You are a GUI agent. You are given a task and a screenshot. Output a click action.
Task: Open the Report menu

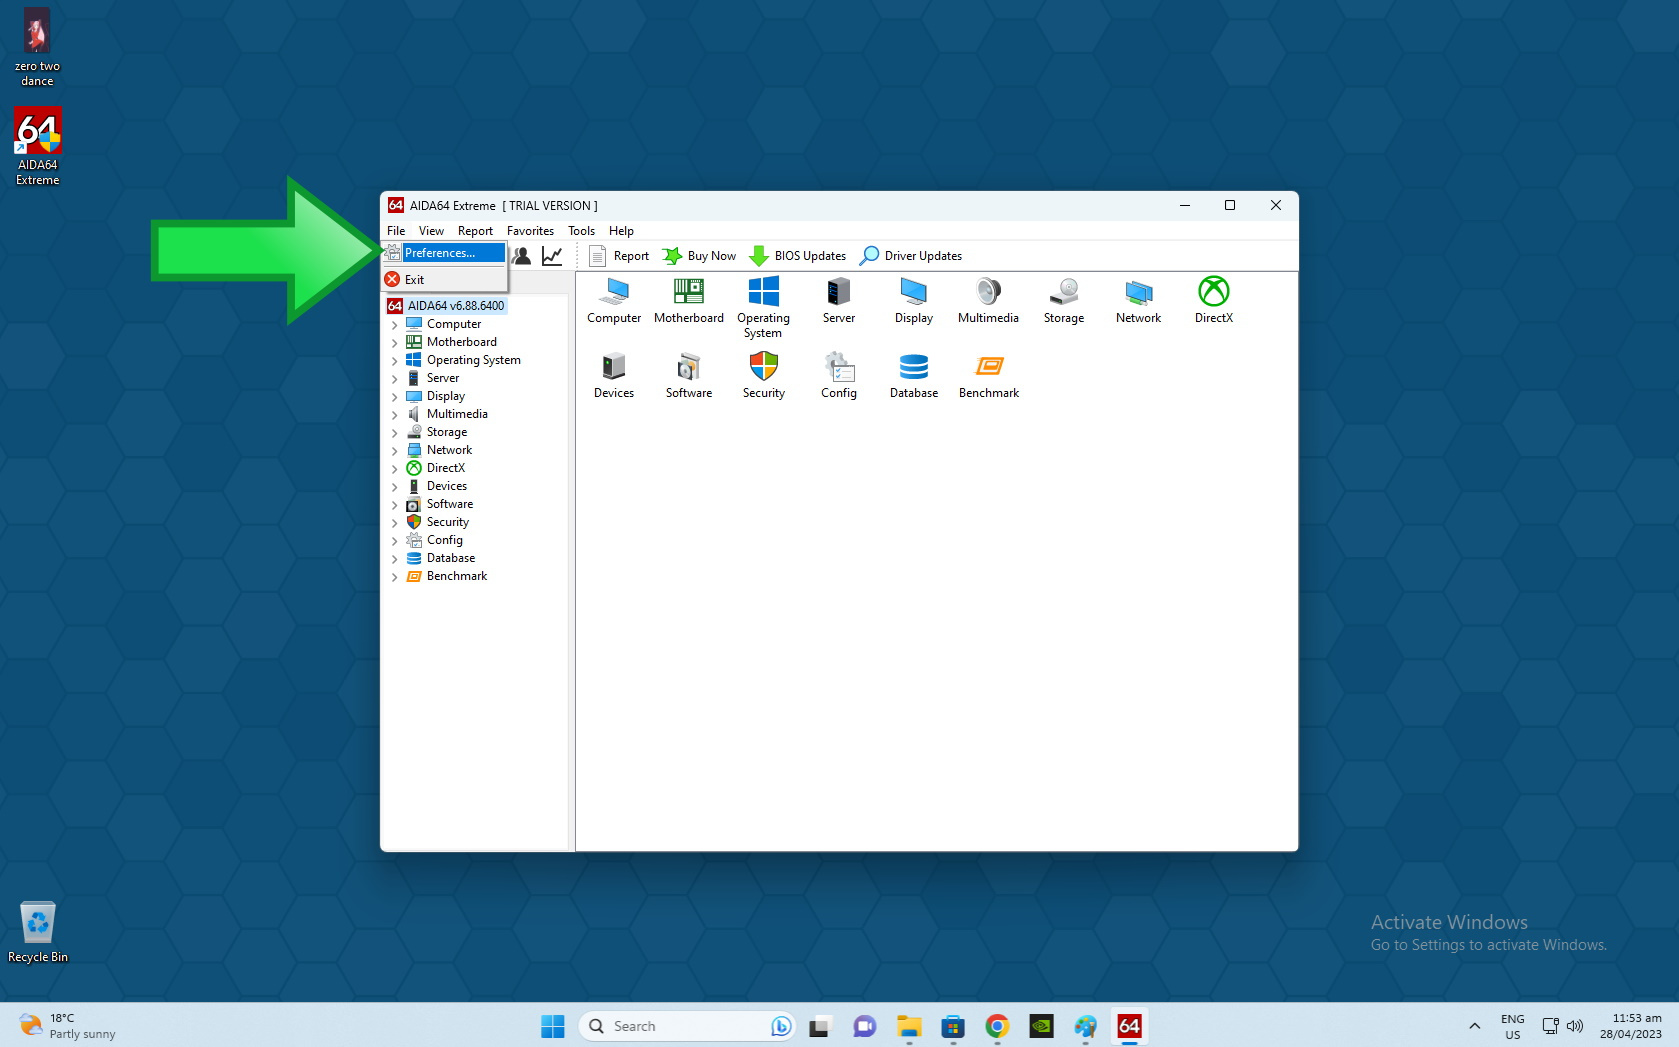475,231
